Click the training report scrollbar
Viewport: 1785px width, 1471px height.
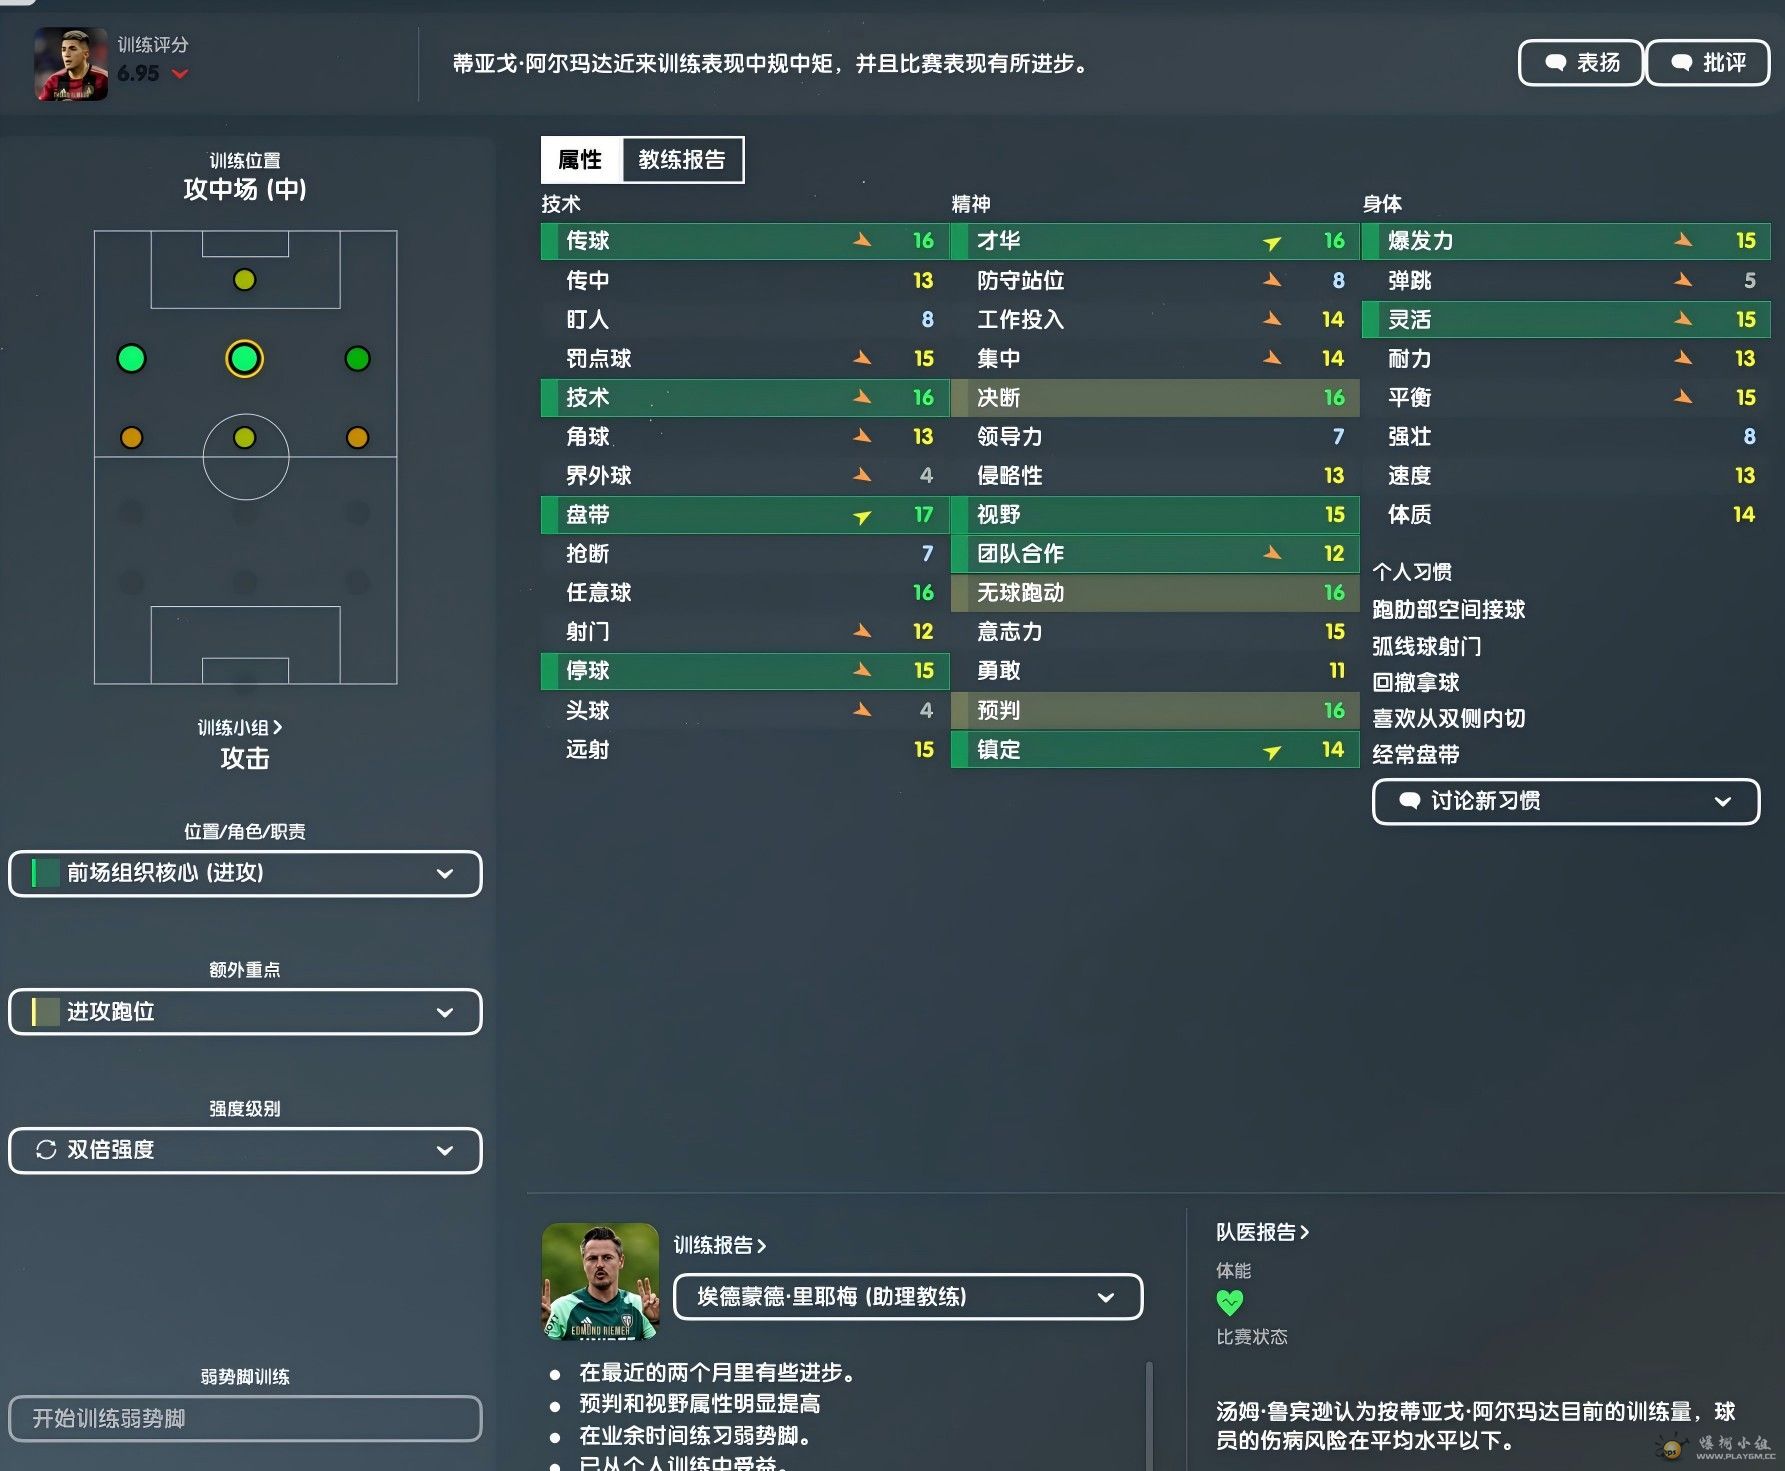(1149, 1415)
